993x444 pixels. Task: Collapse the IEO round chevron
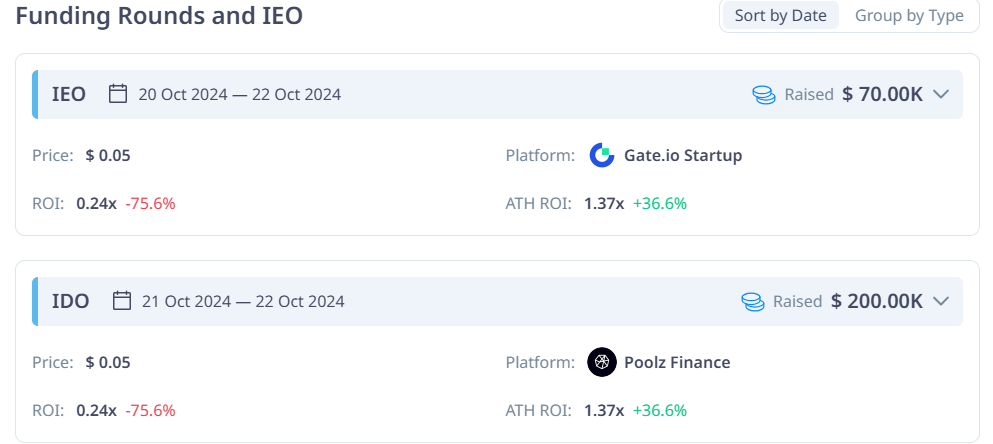[941, 94]
